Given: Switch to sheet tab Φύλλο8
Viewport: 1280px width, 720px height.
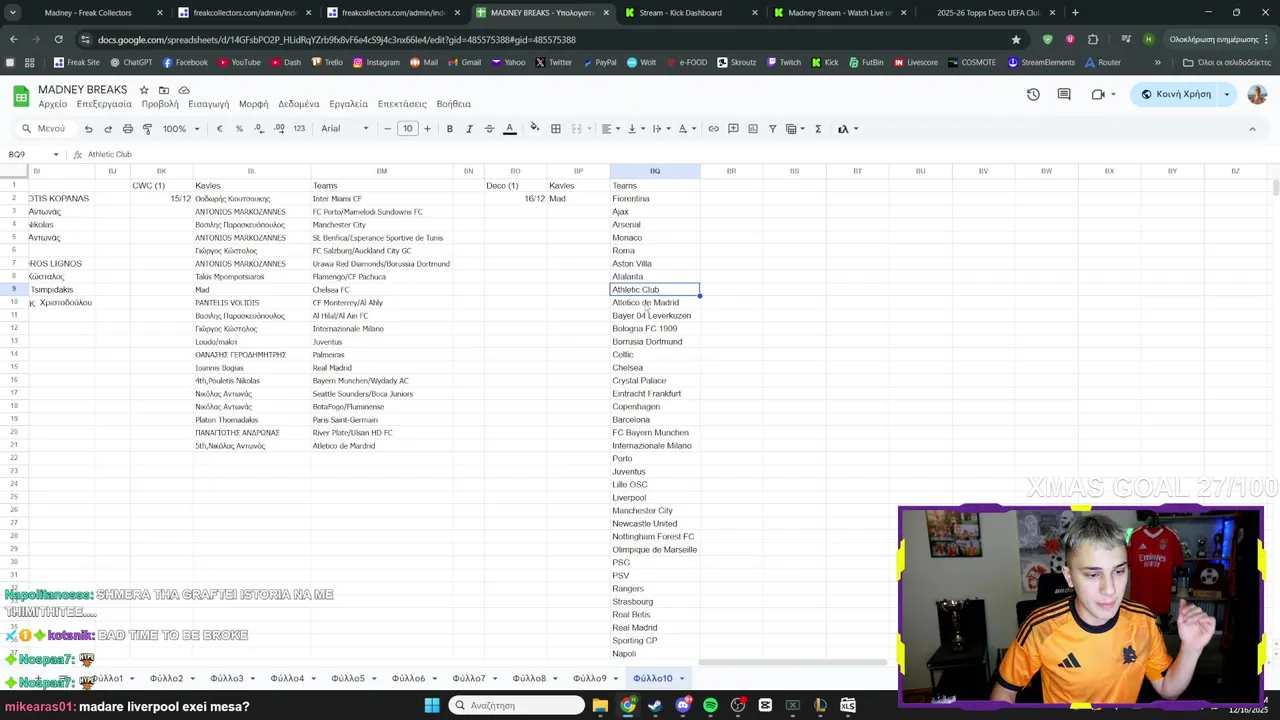Looking at the screenshot, I should coord(529,679).
